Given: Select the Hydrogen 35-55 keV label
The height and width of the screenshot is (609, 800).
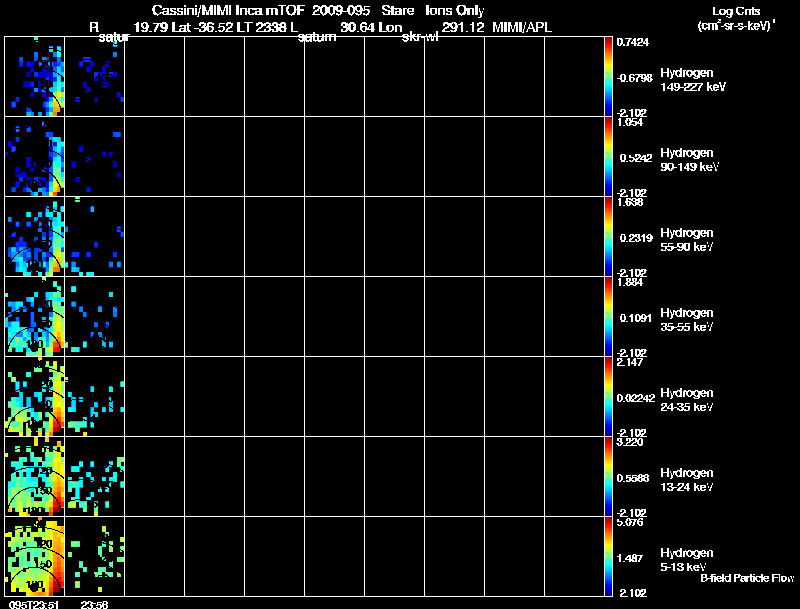Looking at the screenshot, I should [x=687, y=320].
